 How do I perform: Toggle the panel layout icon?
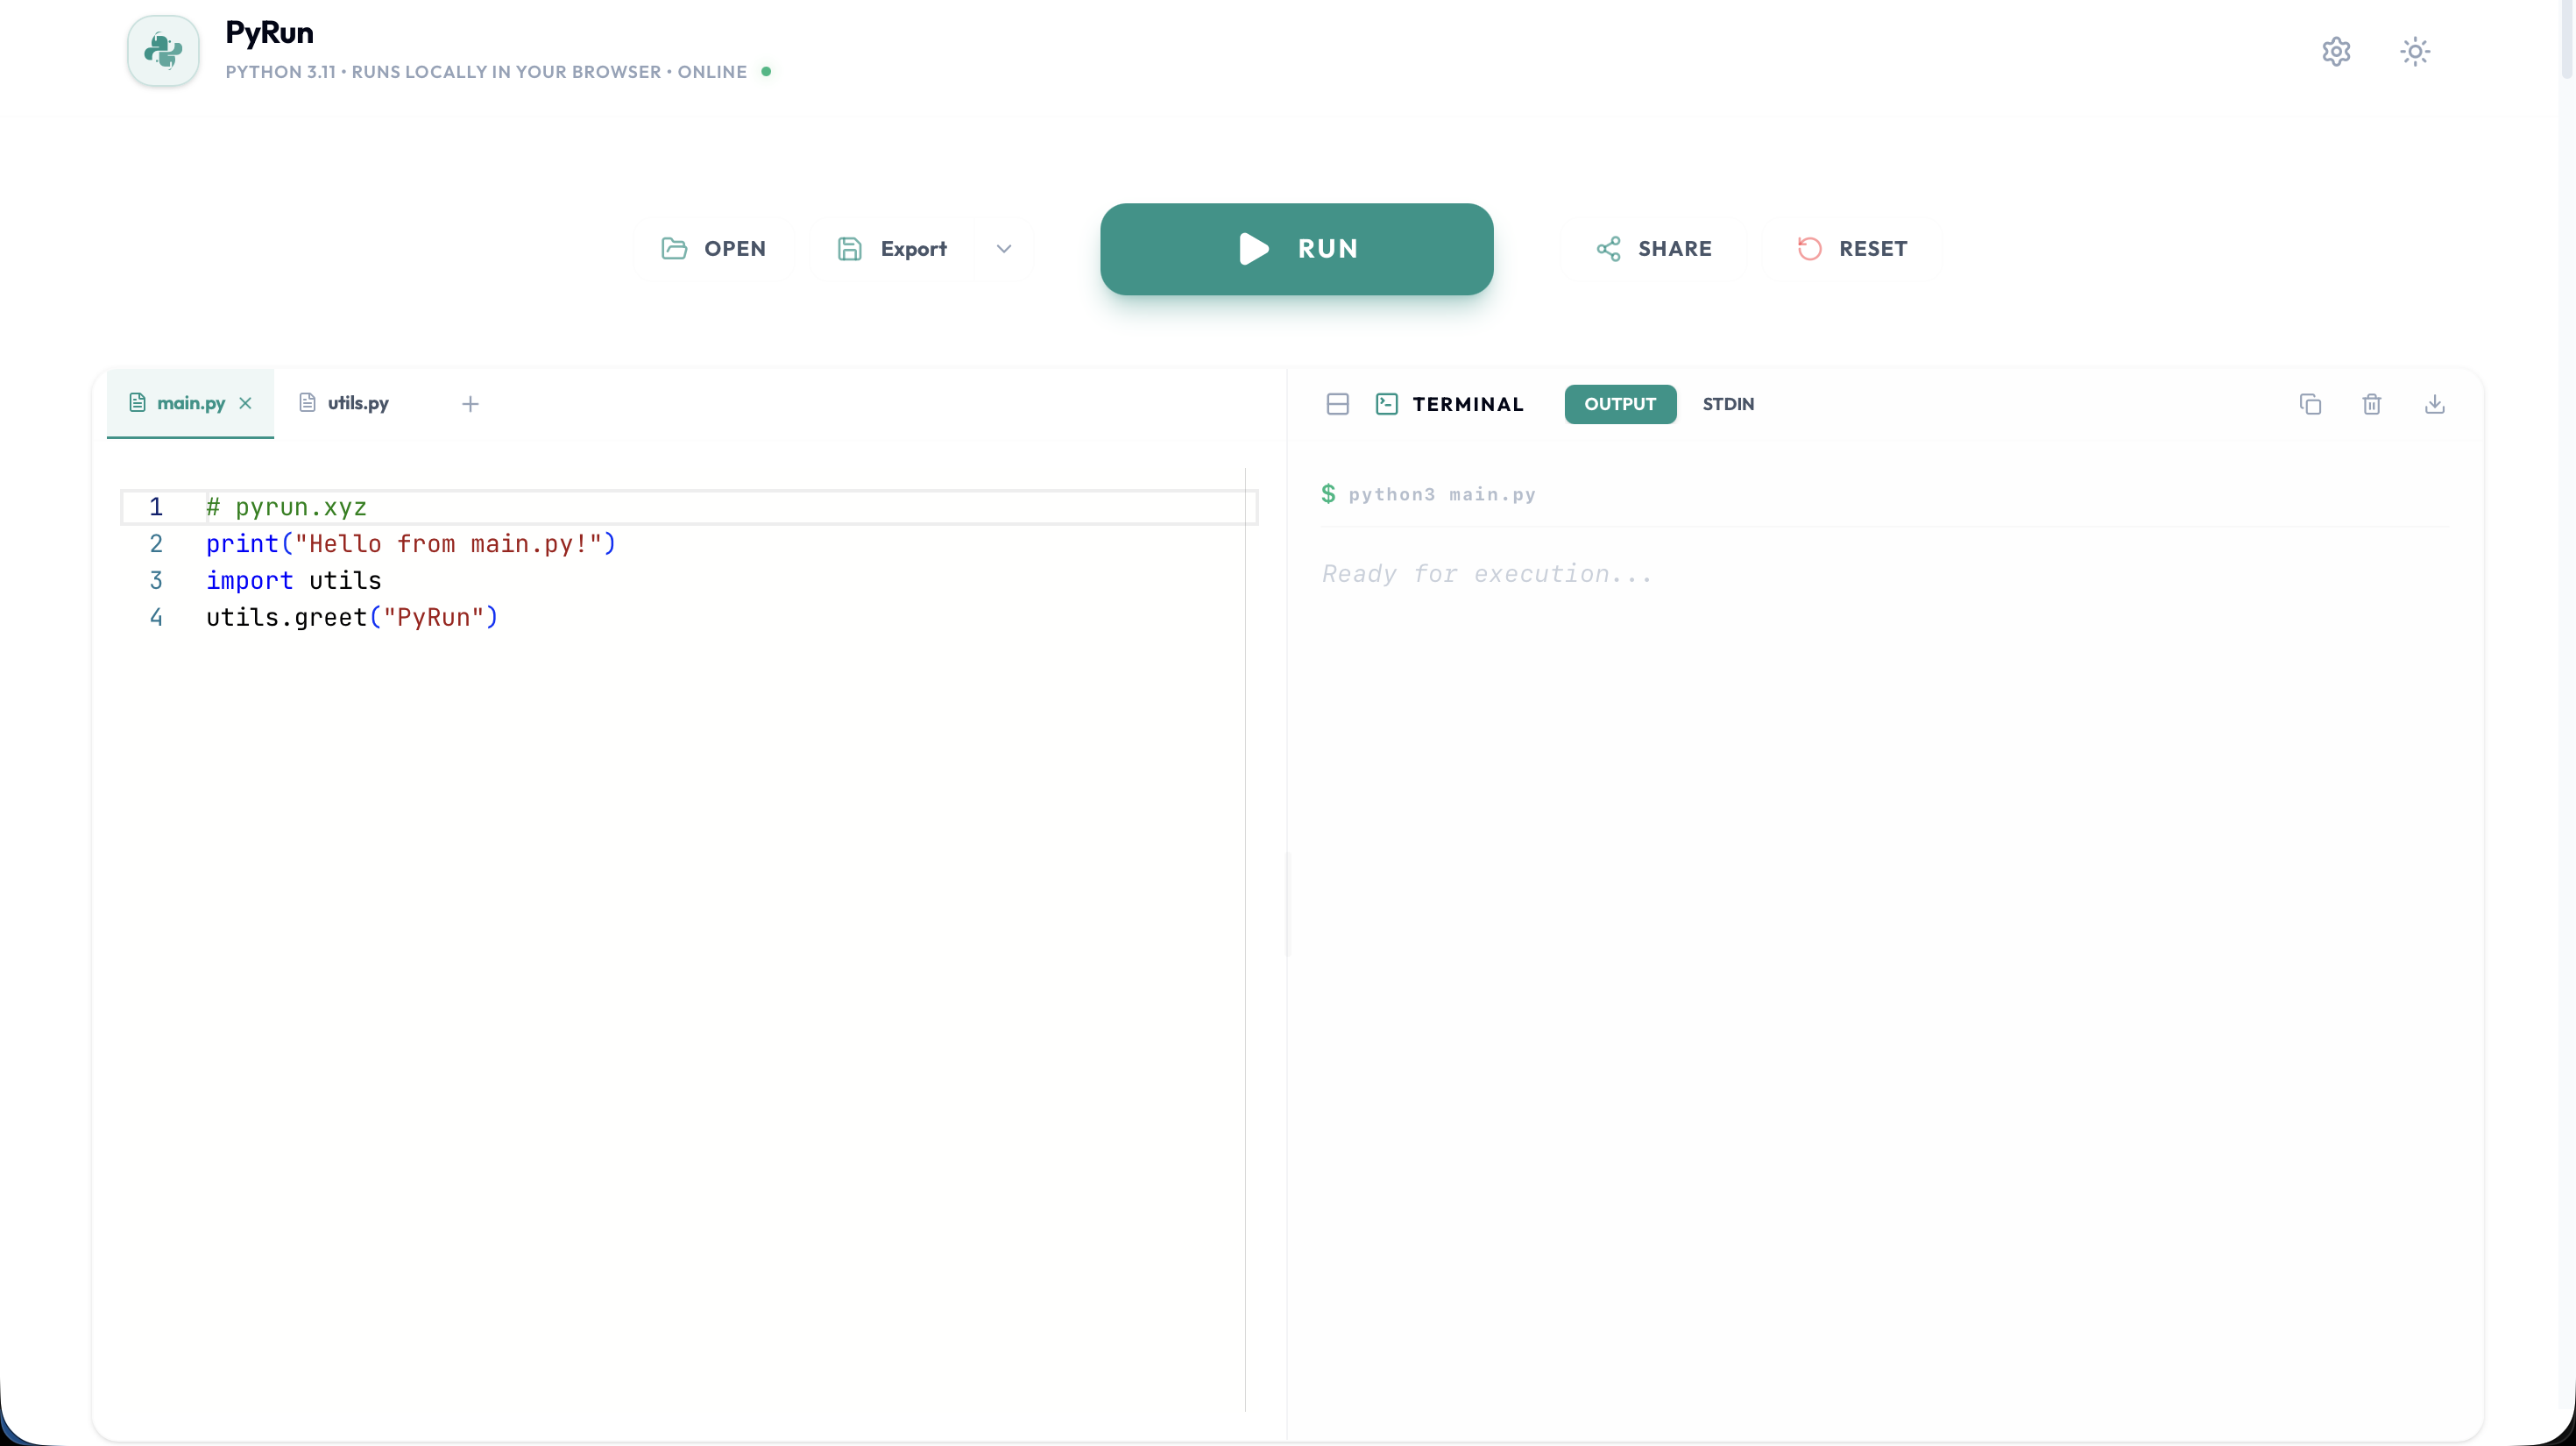(1338, 404)
